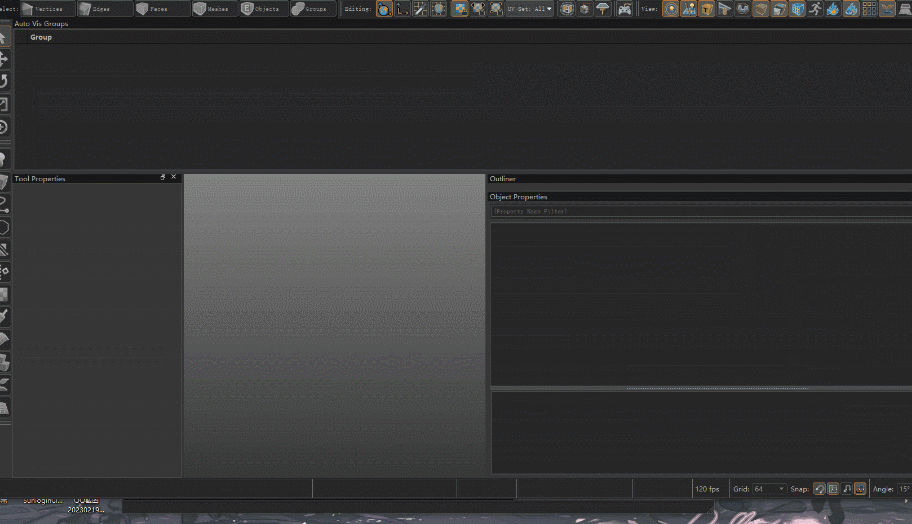Image resolution: width=912 pixels, height=524 pixels.
Task: Select the four-arrow Translate tool in left toolbar
Action: [3, 59]
